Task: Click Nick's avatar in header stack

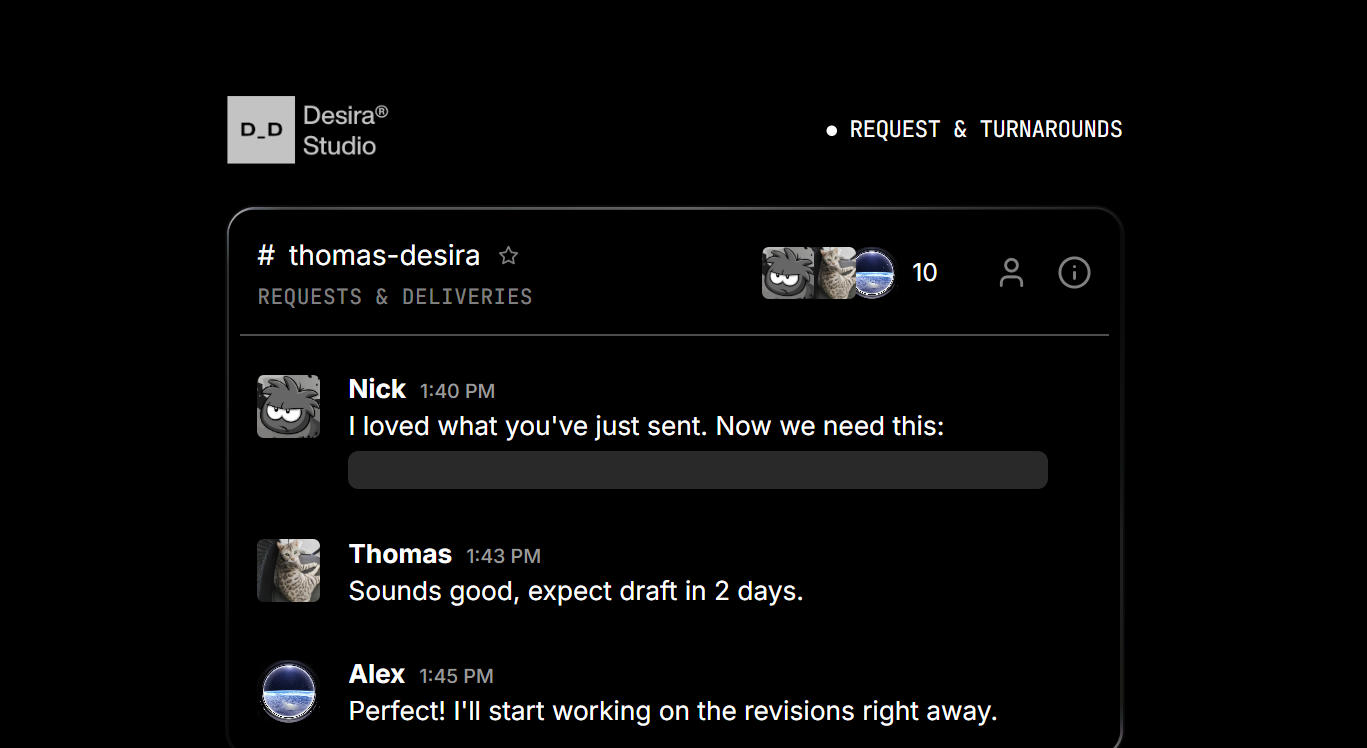Action: (x=785, y=273)
